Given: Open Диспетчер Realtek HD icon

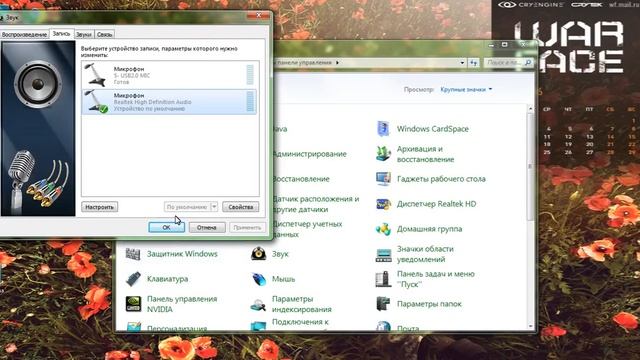Looking at the screenshot, I should (x=383, y=204).
